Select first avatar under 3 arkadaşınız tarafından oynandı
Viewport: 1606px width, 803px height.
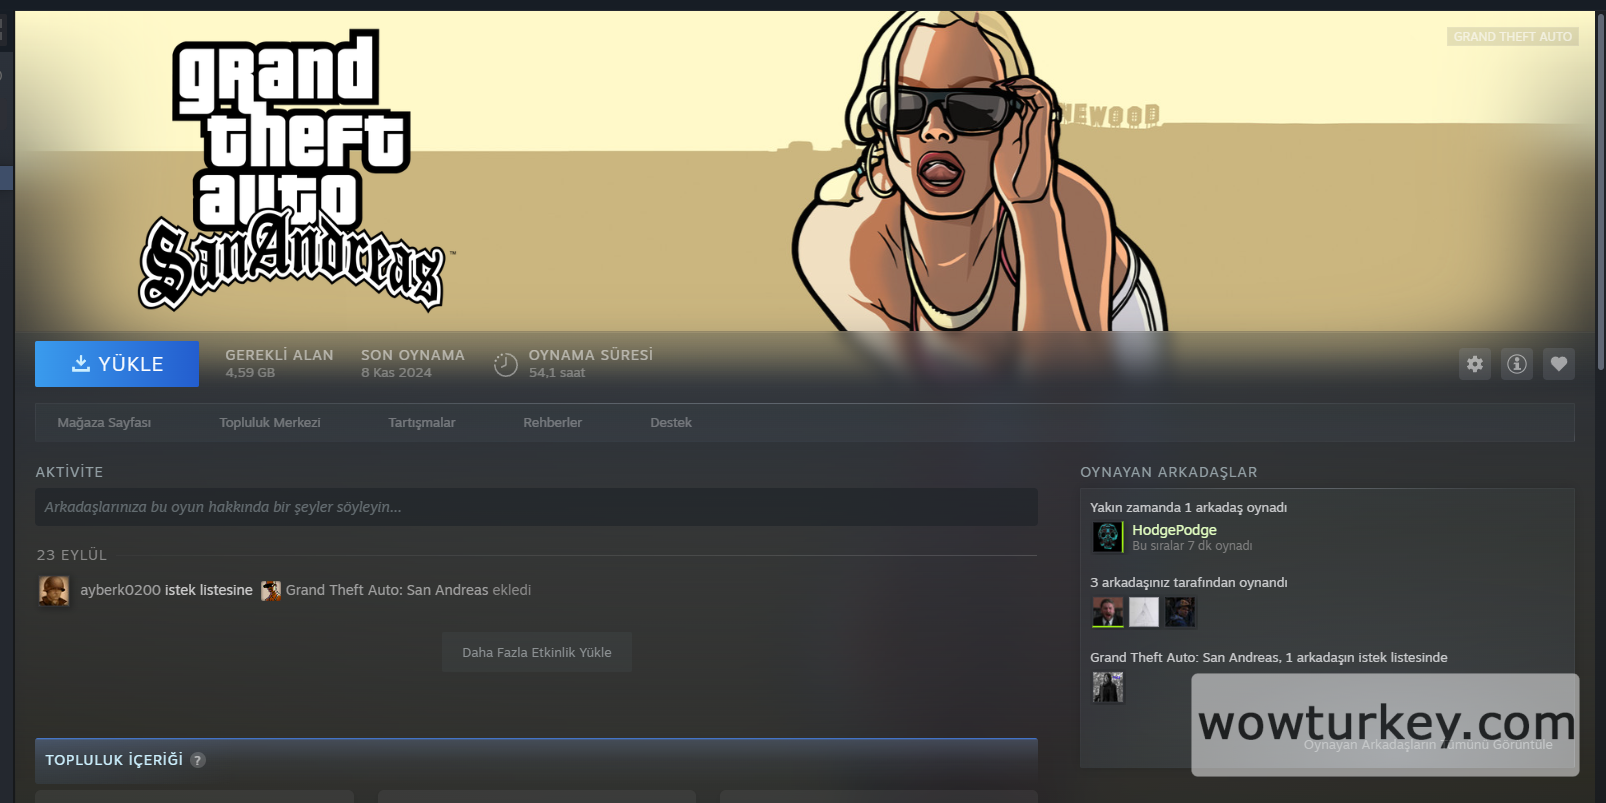pos(1108,612)
